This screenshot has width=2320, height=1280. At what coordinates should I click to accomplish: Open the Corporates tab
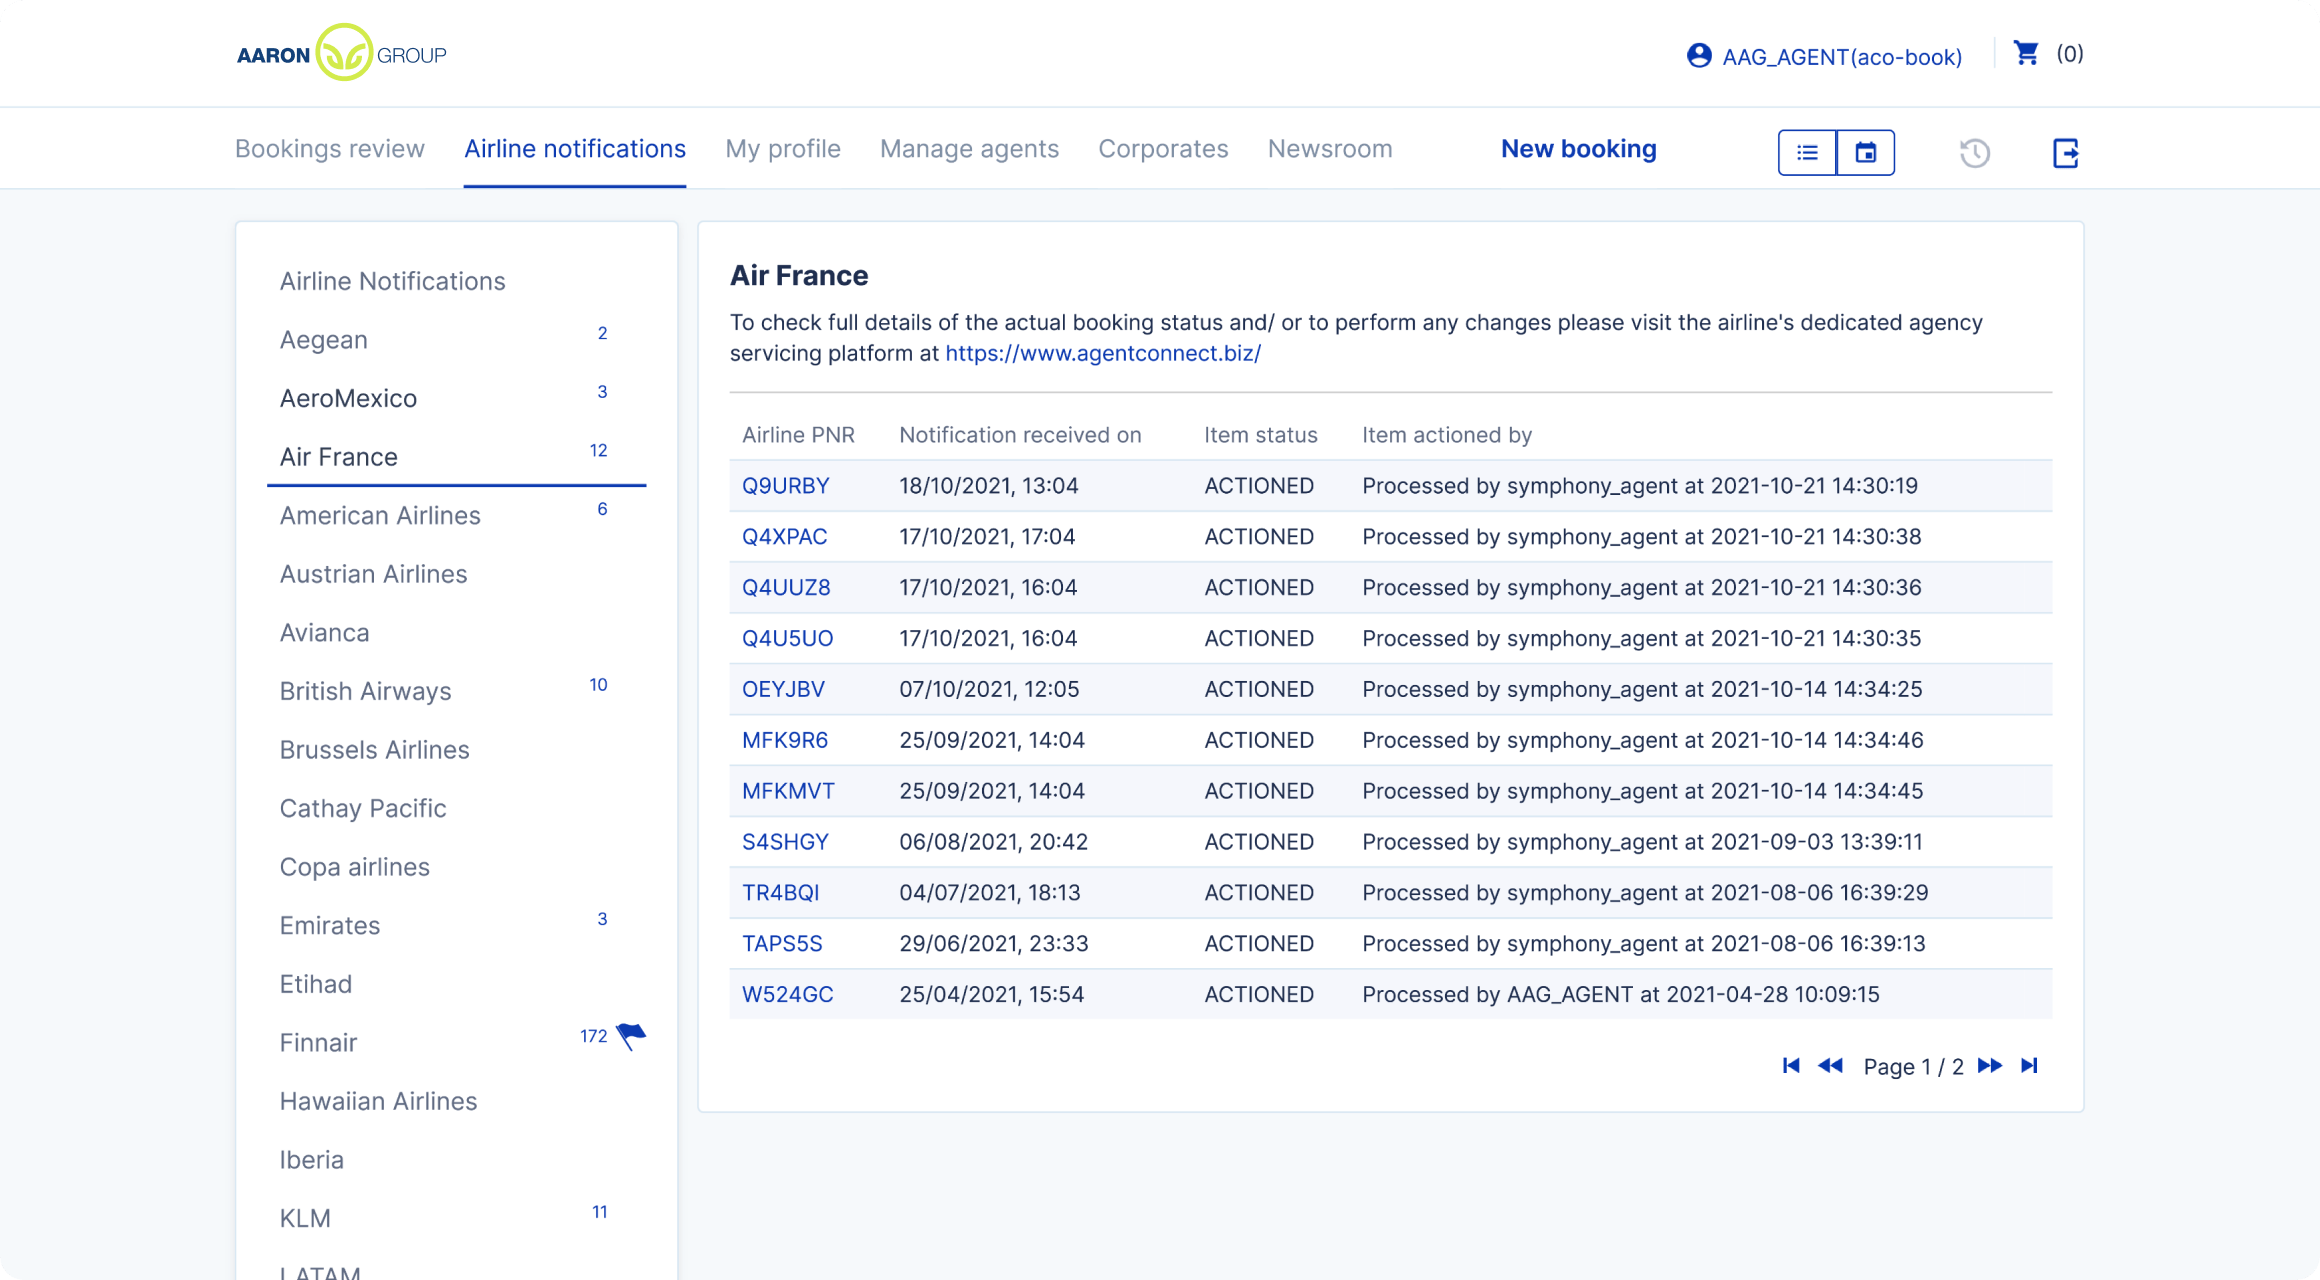[x=1163, y=149]
